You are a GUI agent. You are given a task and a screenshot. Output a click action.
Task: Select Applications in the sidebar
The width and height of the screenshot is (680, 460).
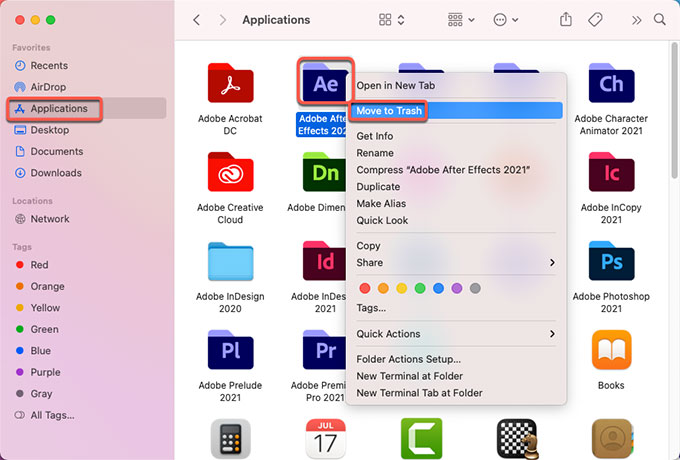pyautogui.click(x=87, y=108)
